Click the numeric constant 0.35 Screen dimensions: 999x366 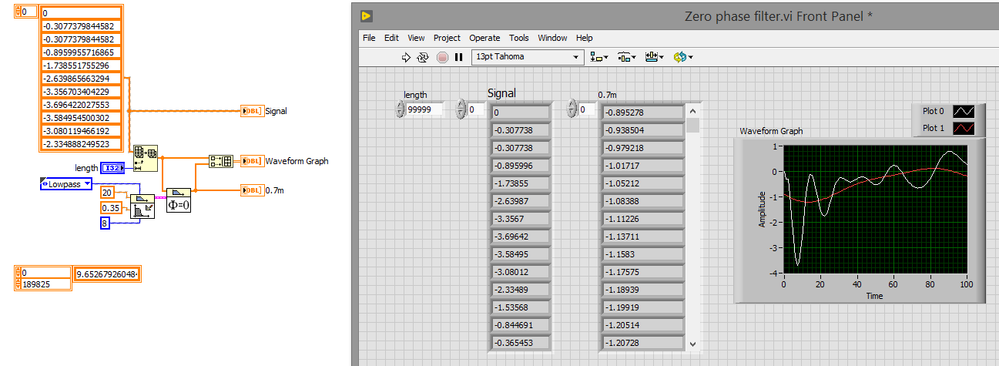[x=110, y=208]
